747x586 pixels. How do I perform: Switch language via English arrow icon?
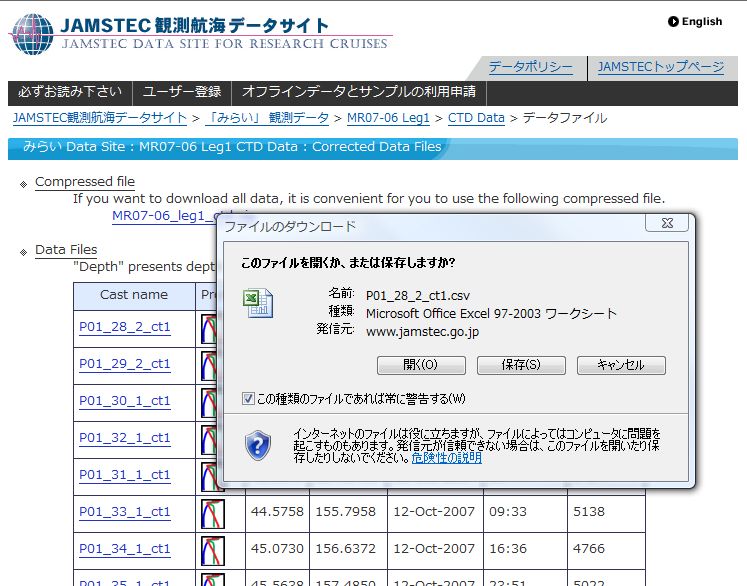673,21
